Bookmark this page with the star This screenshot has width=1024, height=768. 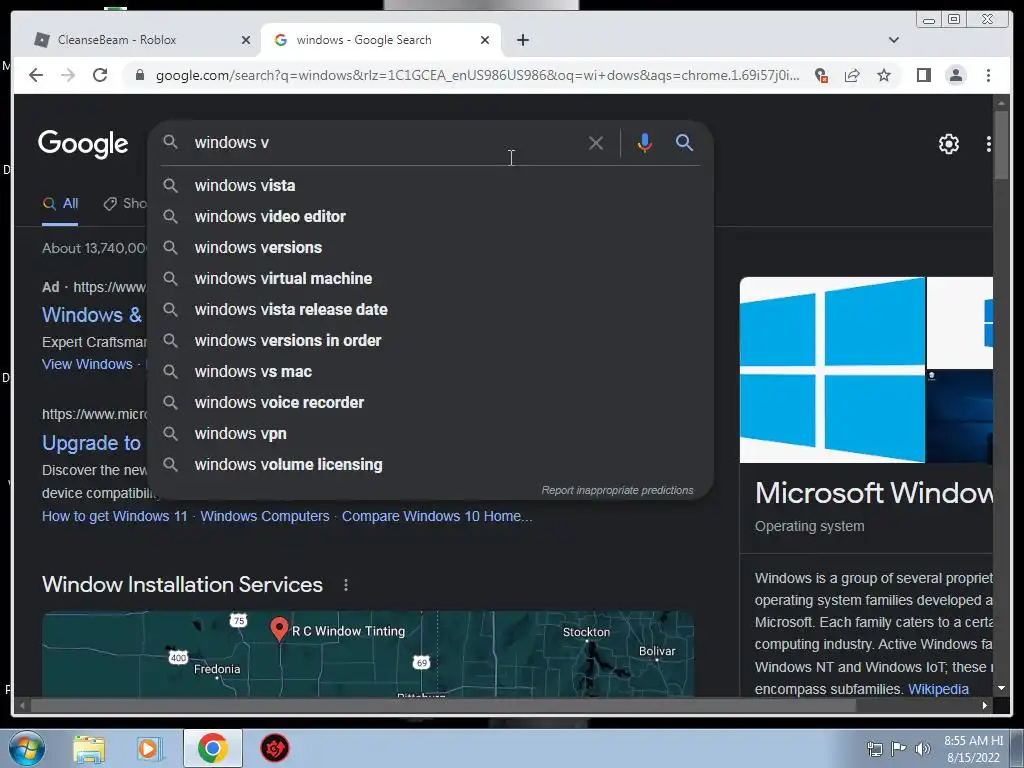click(884, 75)
